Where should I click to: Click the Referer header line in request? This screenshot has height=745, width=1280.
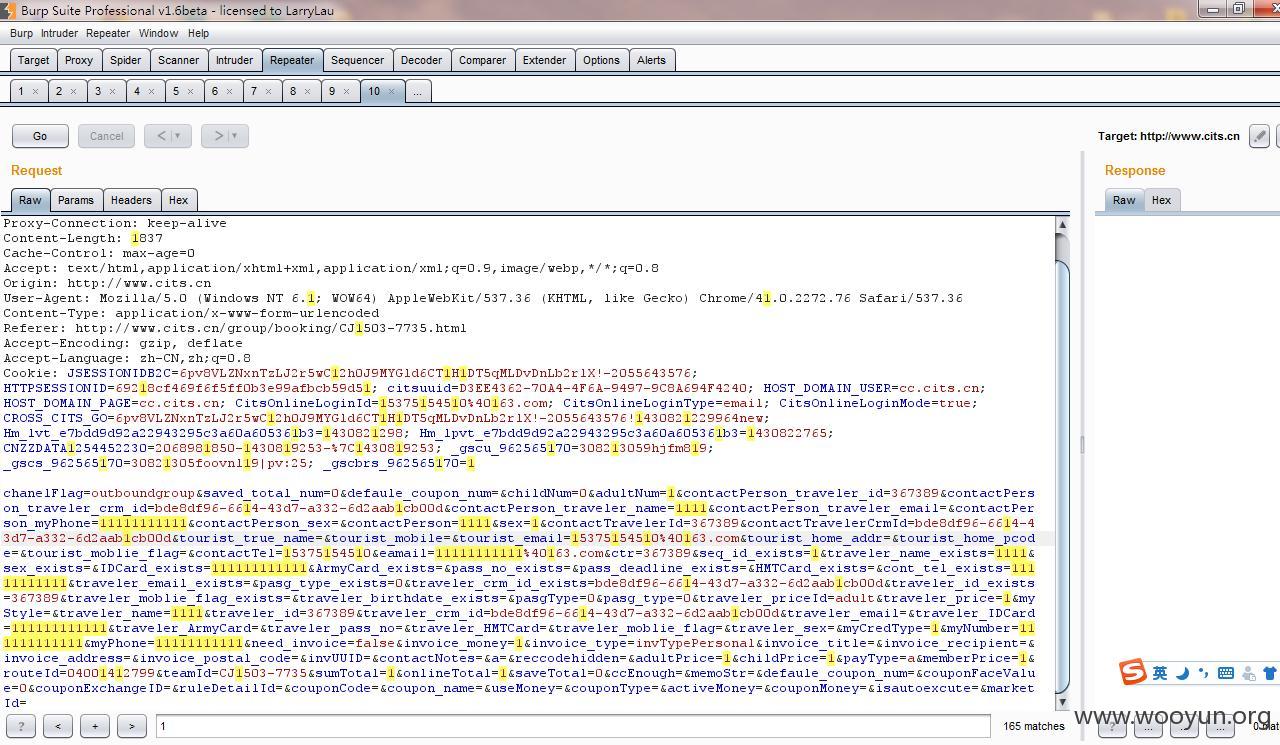235,328
